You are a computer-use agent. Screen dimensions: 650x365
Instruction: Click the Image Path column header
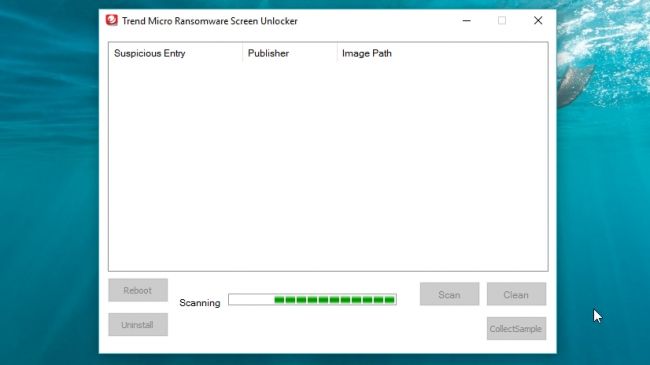(442, 53)
